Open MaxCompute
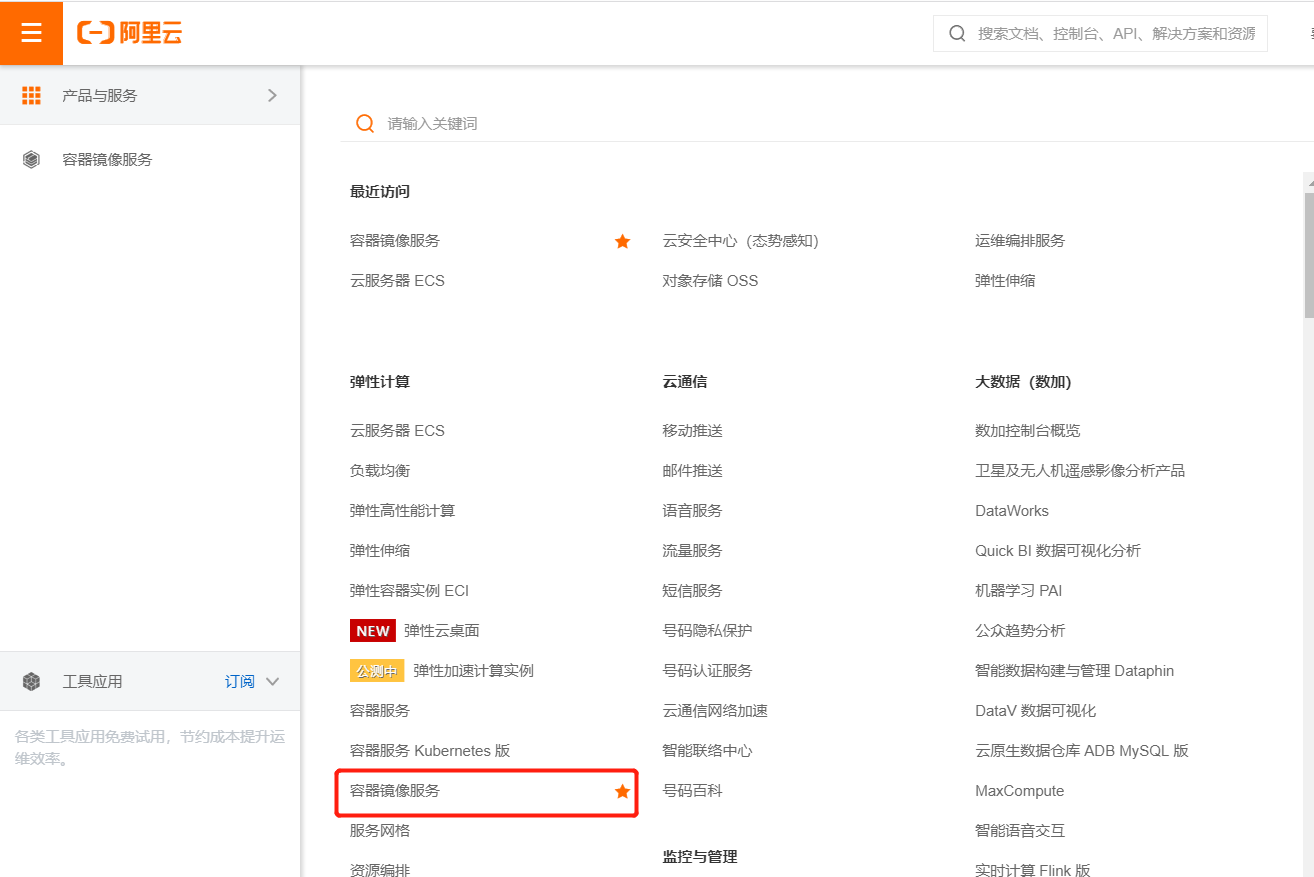 pos(1020,791)
